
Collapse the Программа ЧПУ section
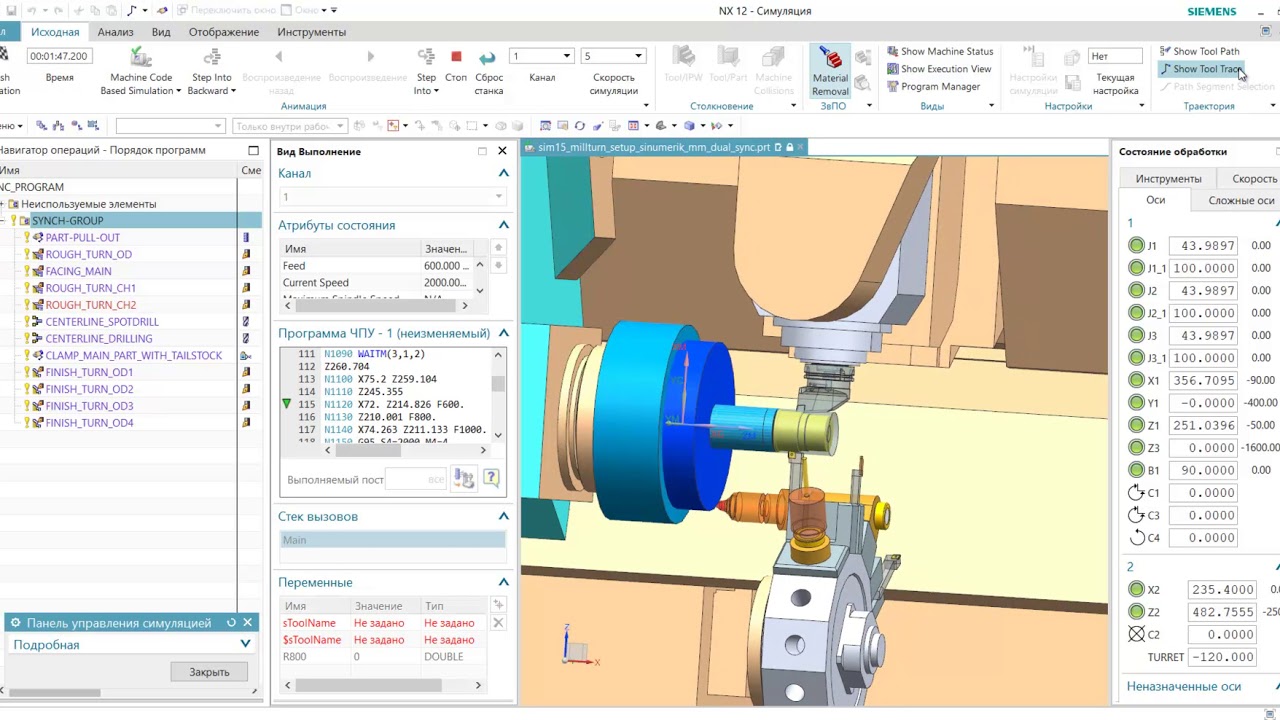pyautogui.click(x=503, y=333)
